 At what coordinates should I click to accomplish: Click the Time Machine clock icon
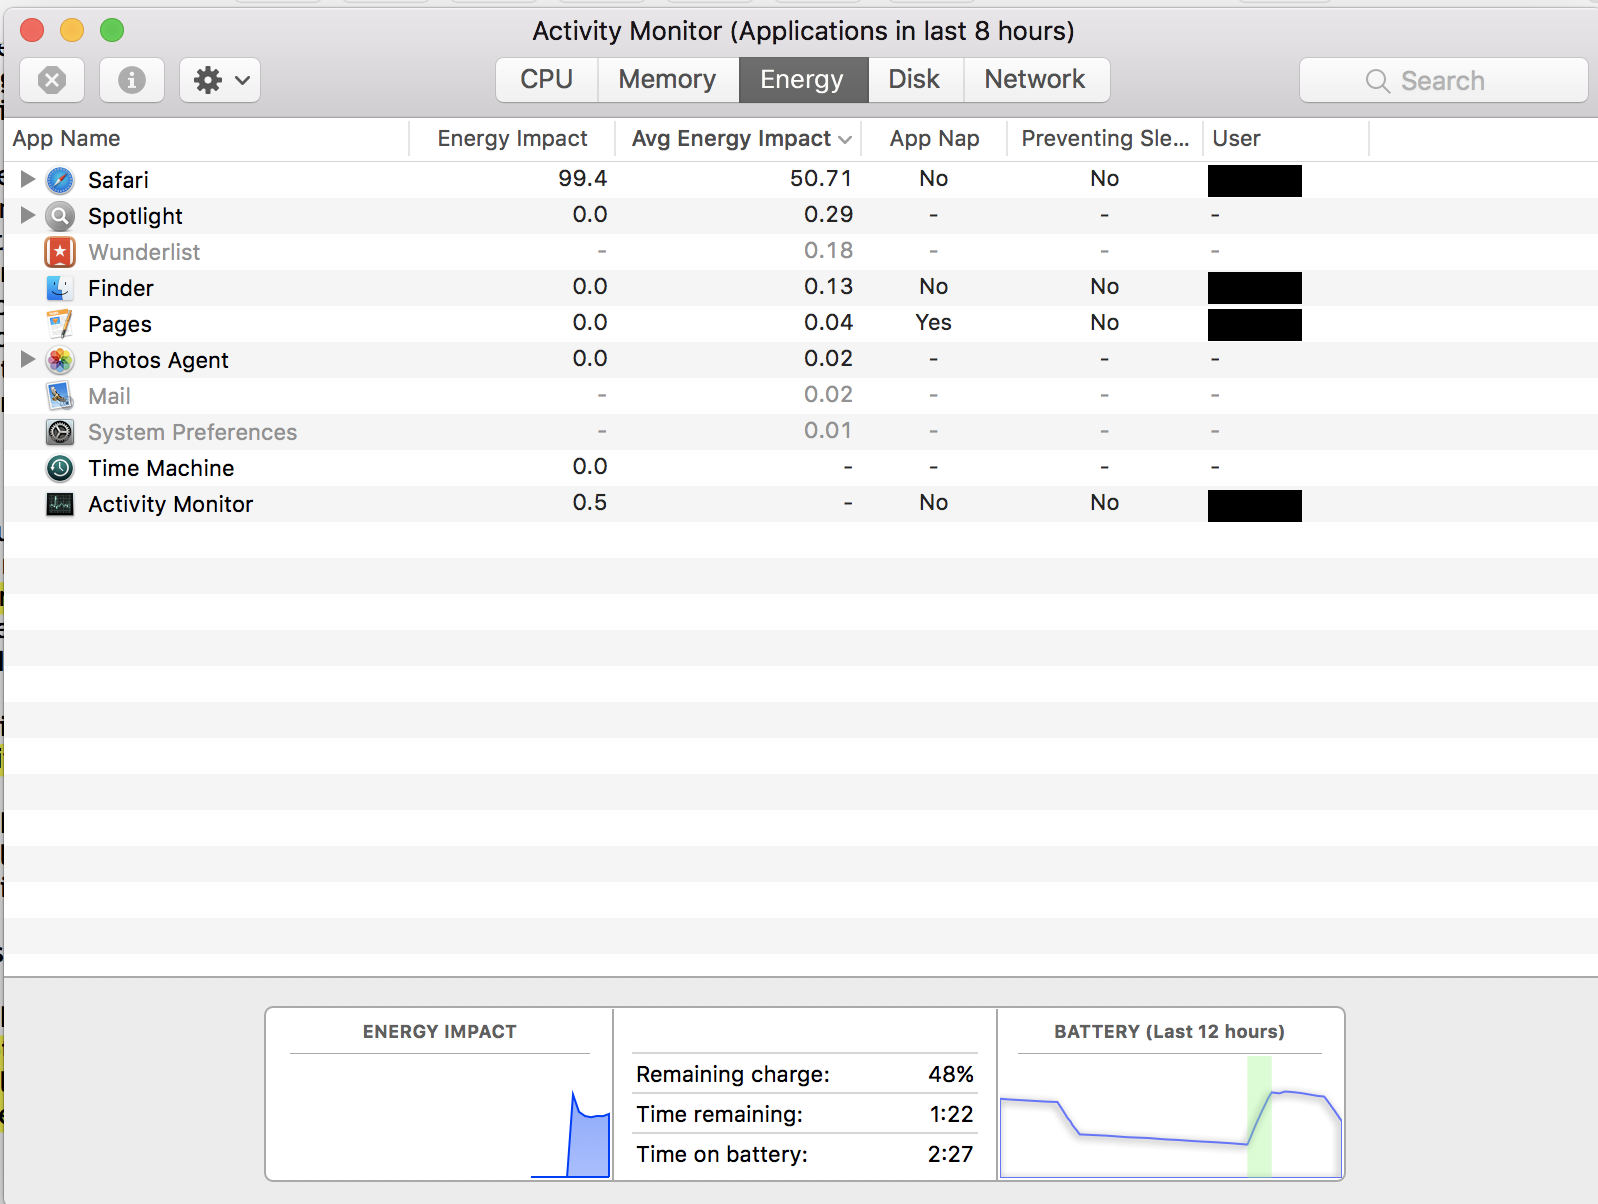pyautogui.click(x=60, y=468)
